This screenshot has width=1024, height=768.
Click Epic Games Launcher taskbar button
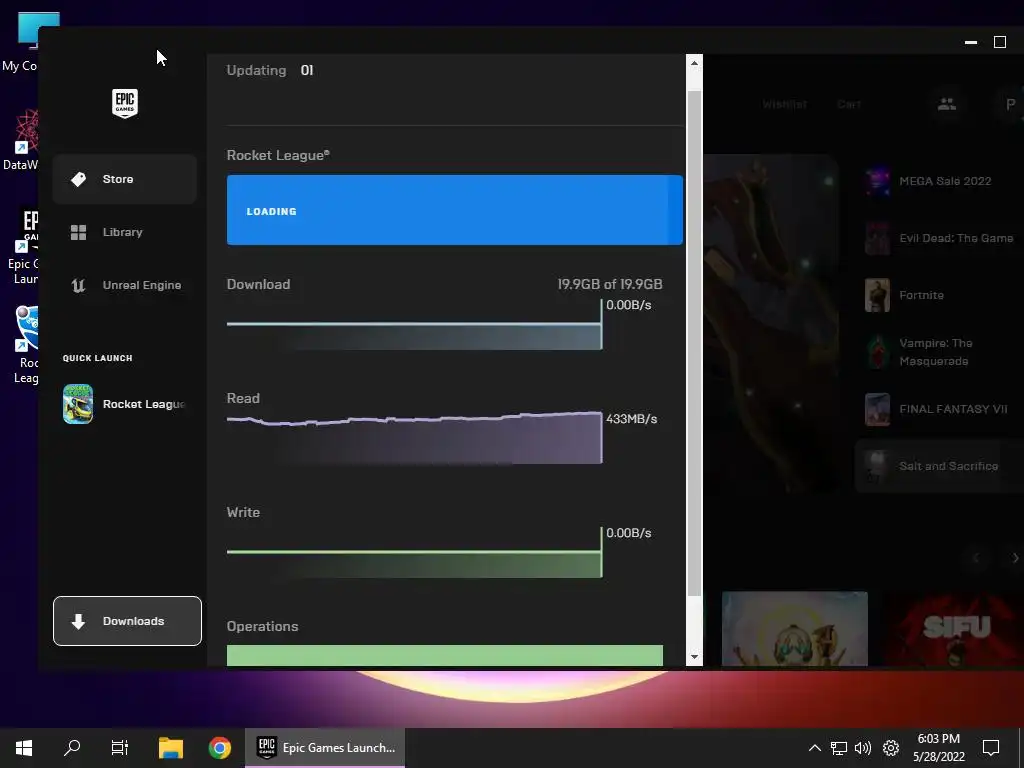325,748
